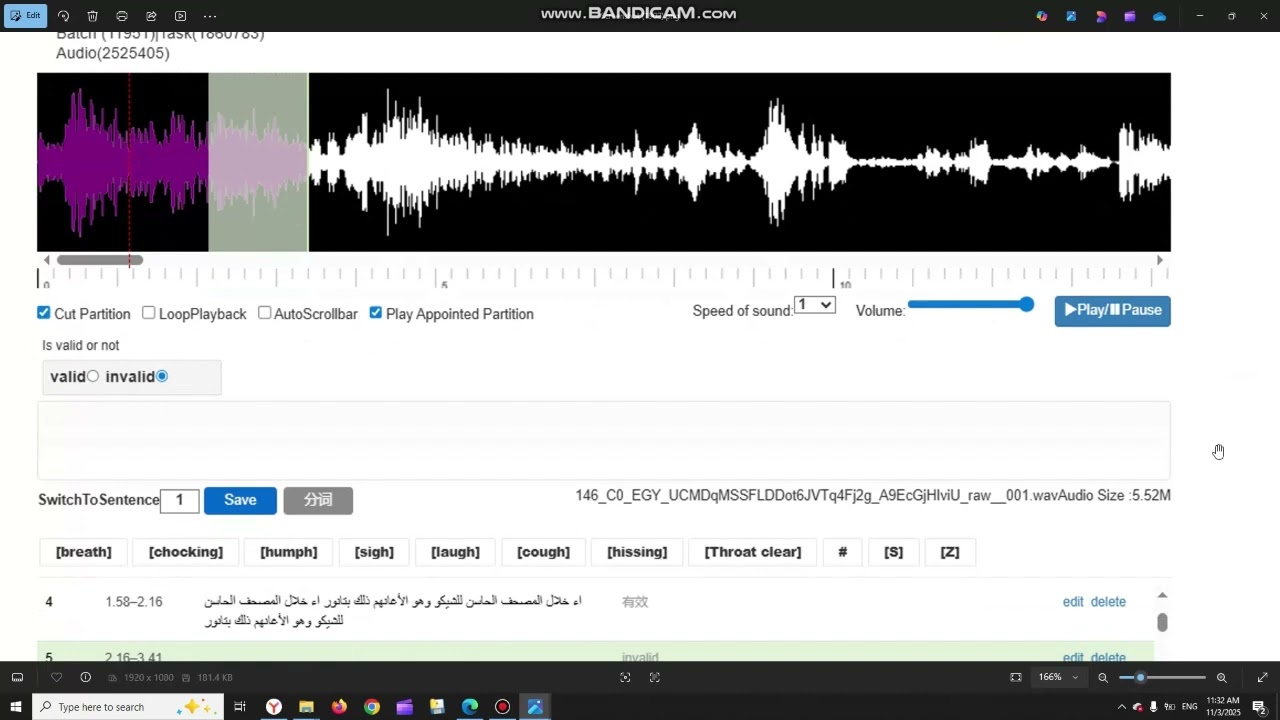The width and height of the screenshot is (1280, 720).
Task: Open Yandex browser from the taskbar
Action: 273,707
